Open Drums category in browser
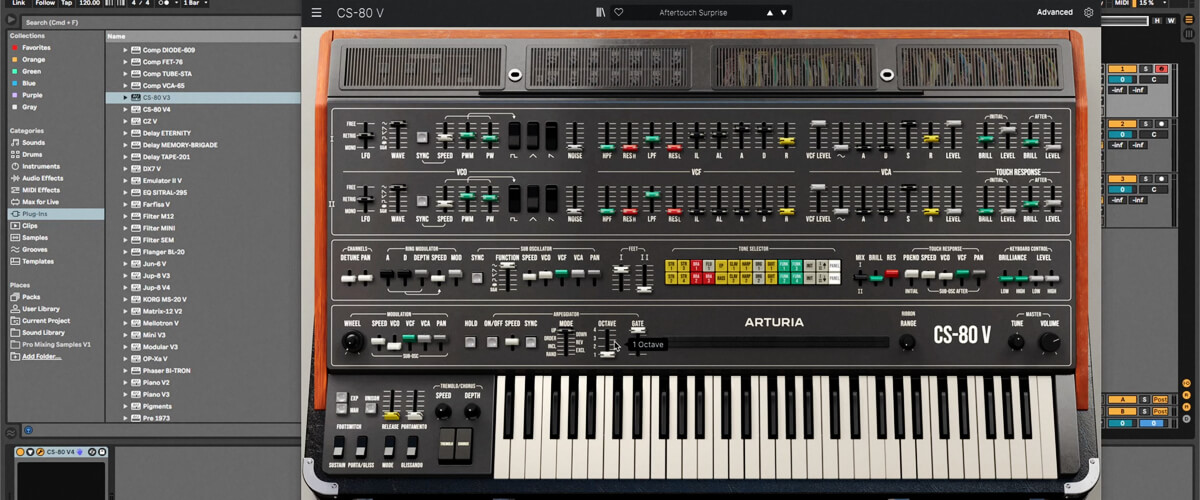 34,154
